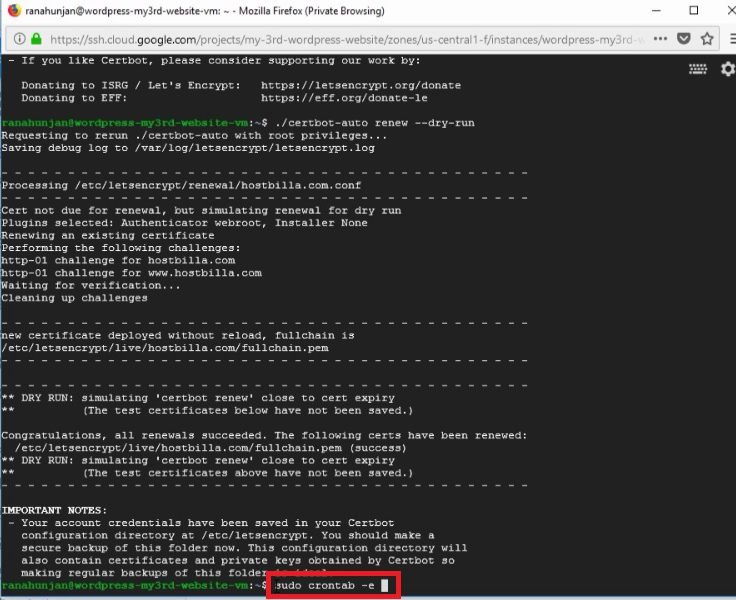Click 'Renewing an existing certificate' line

click(108, 236)
